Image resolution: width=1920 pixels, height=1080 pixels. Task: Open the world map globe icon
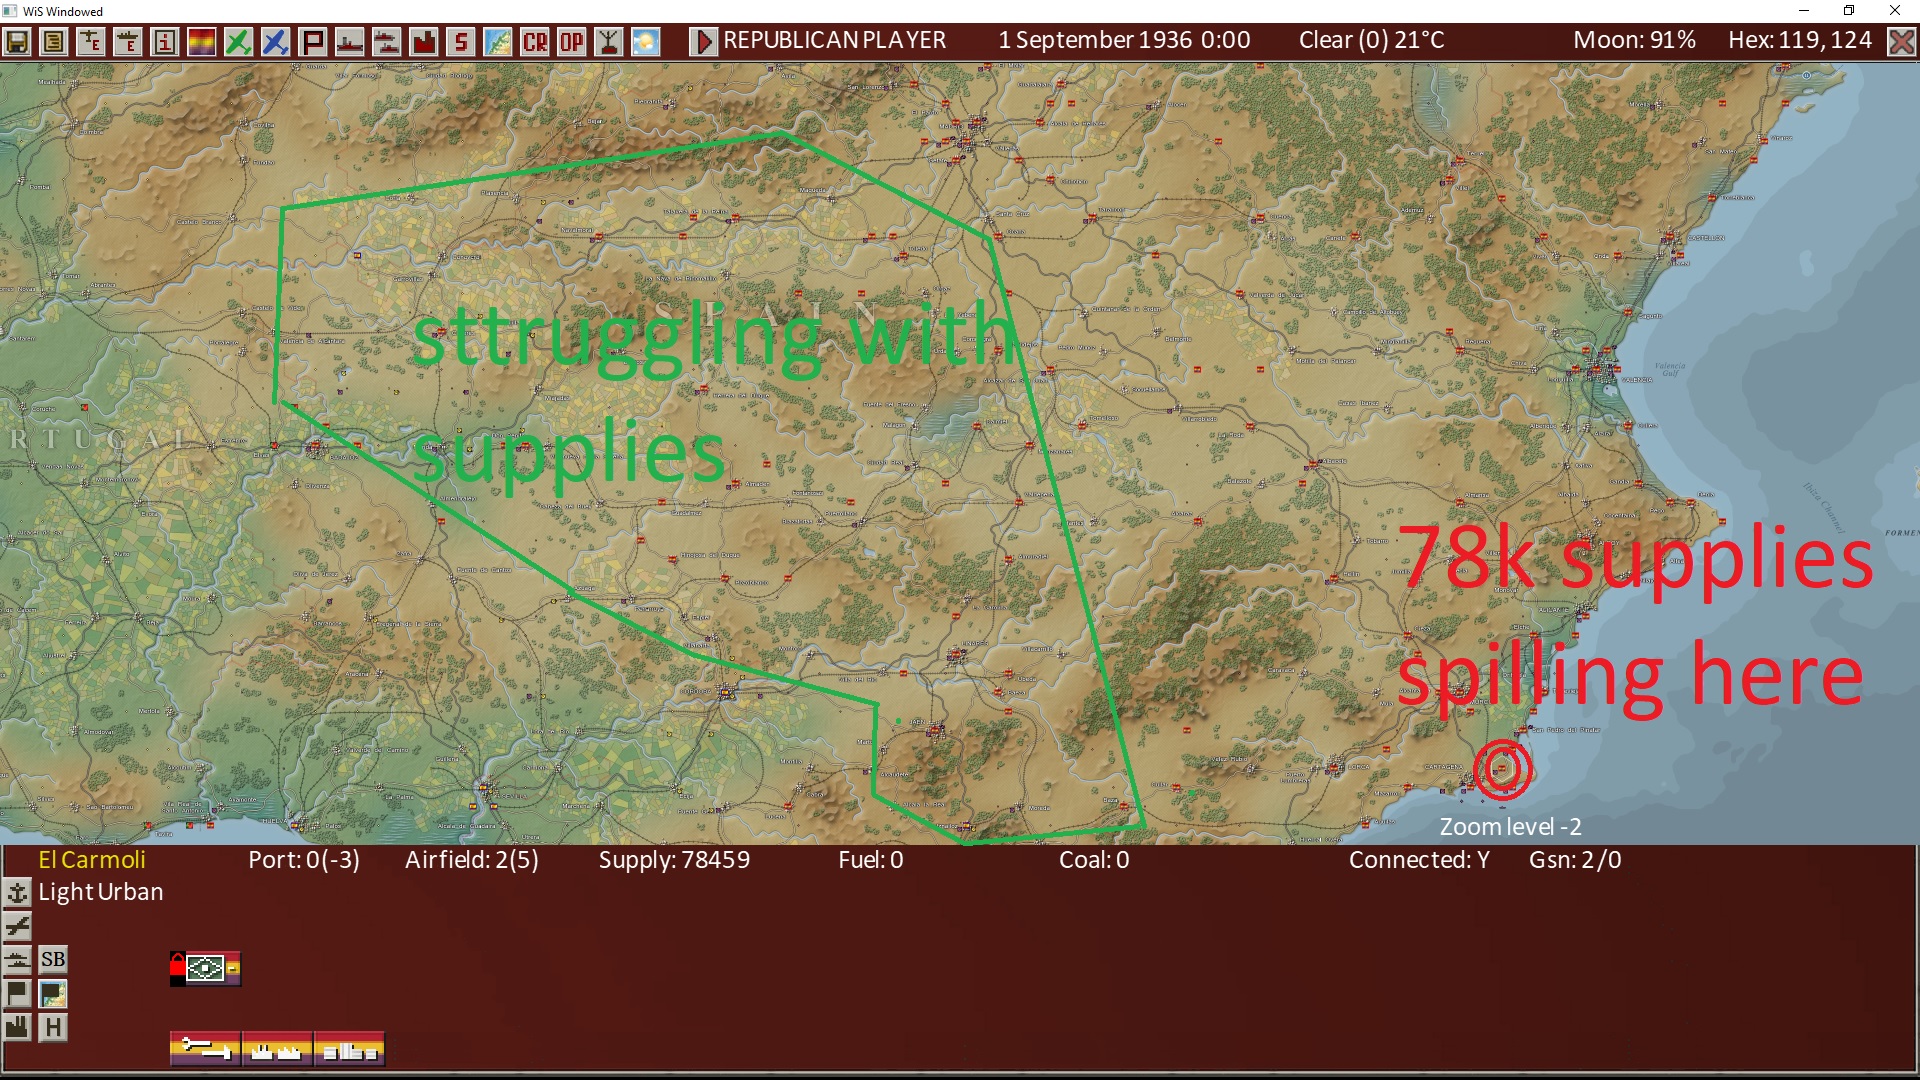pos(497,41)
